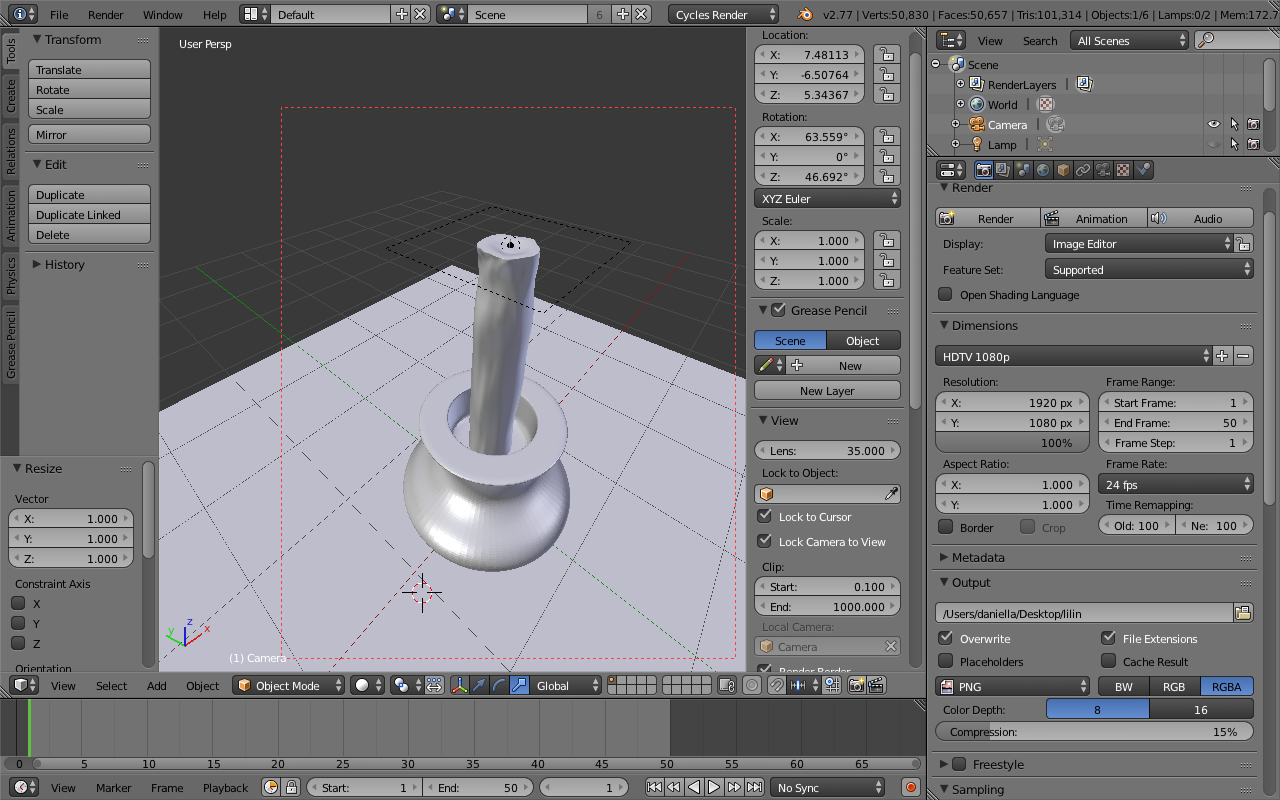
Task: Open the Cycles Render engine dropdown
Action: point(724,14)
